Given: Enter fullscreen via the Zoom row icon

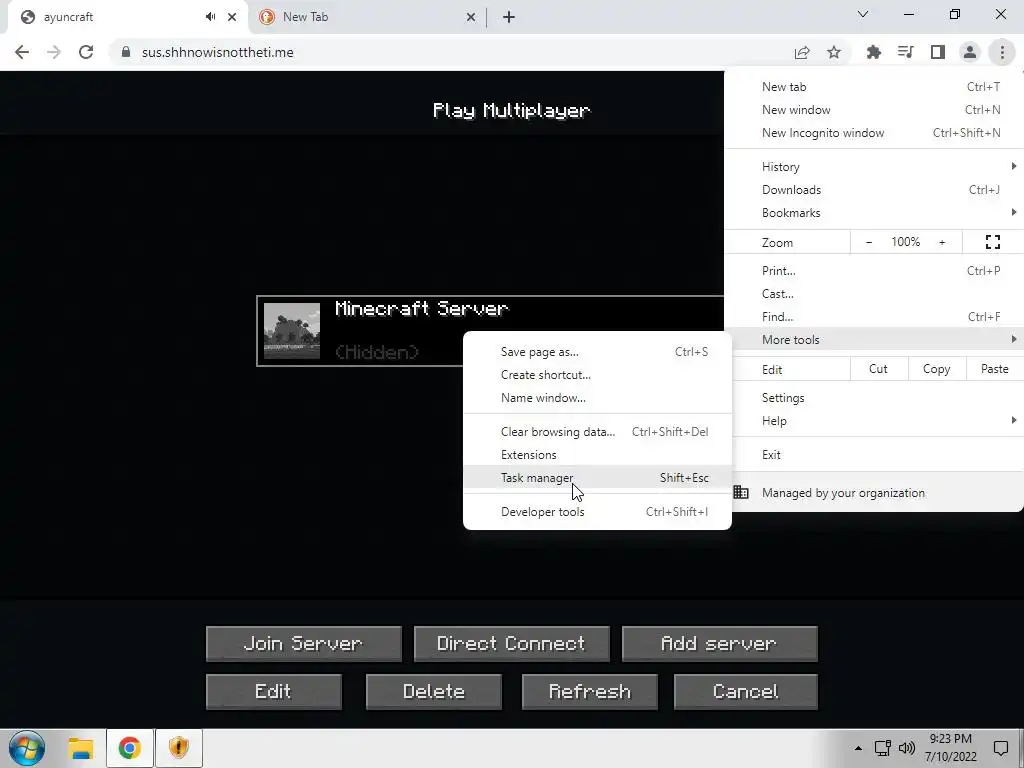Looking at the screenshot, I should (993, 242).
